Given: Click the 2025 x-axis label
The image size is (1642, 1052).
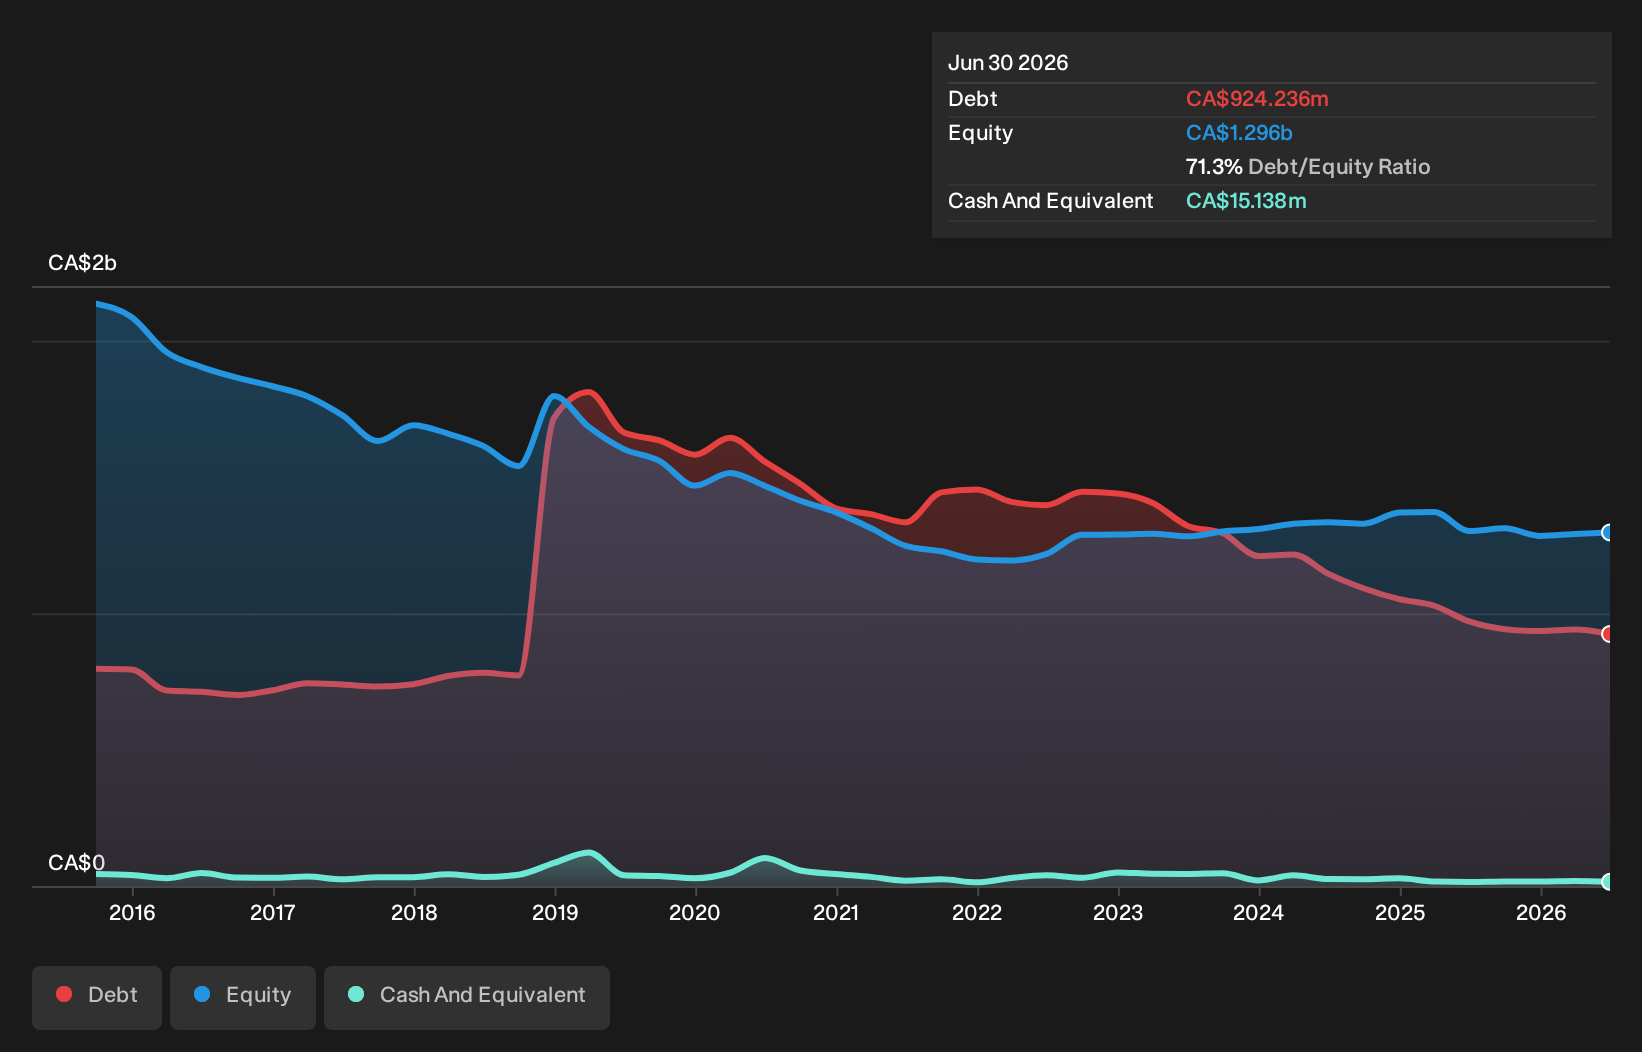Looking at the screenshot, I should [x=1400, y=912].
